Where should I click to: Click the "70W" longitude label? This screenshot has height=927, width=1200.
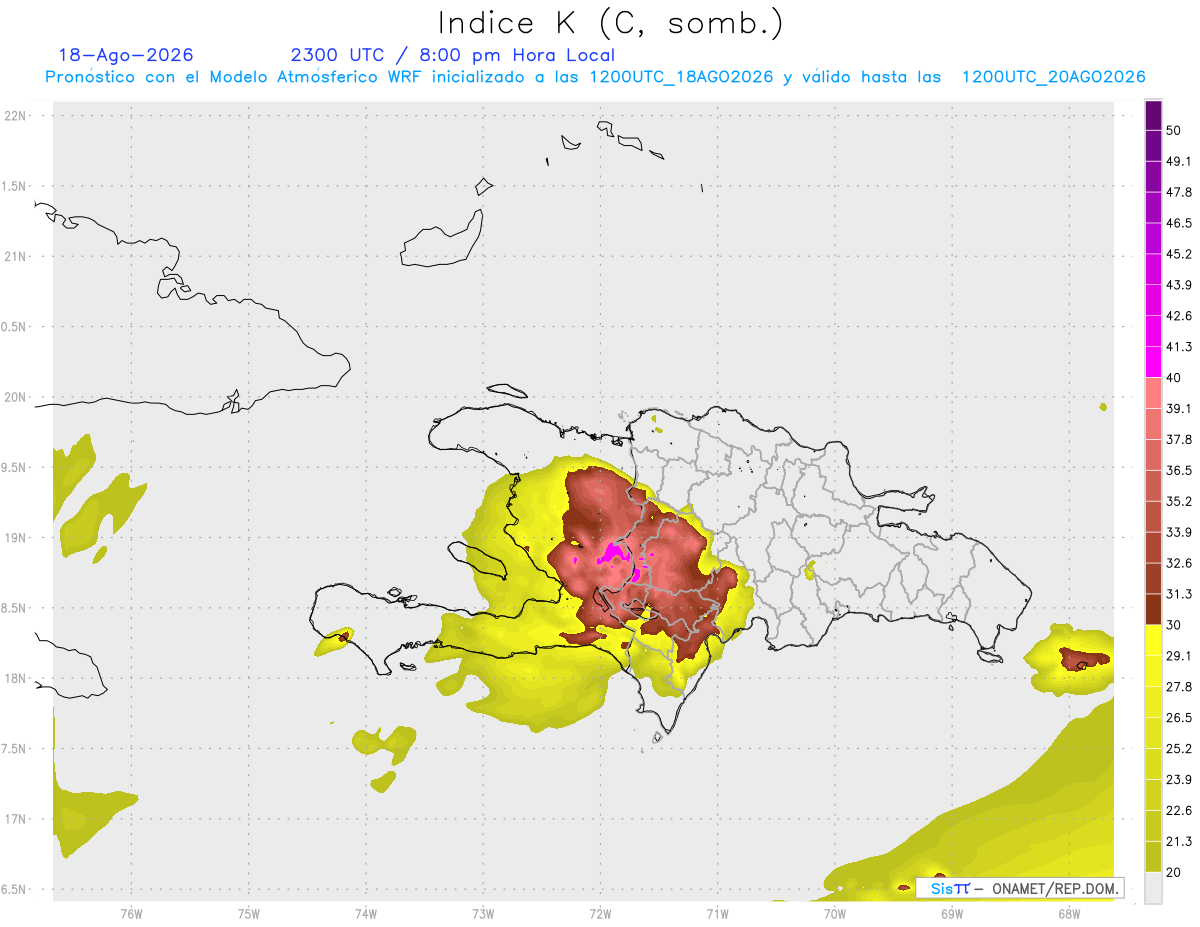pos(834,914)
